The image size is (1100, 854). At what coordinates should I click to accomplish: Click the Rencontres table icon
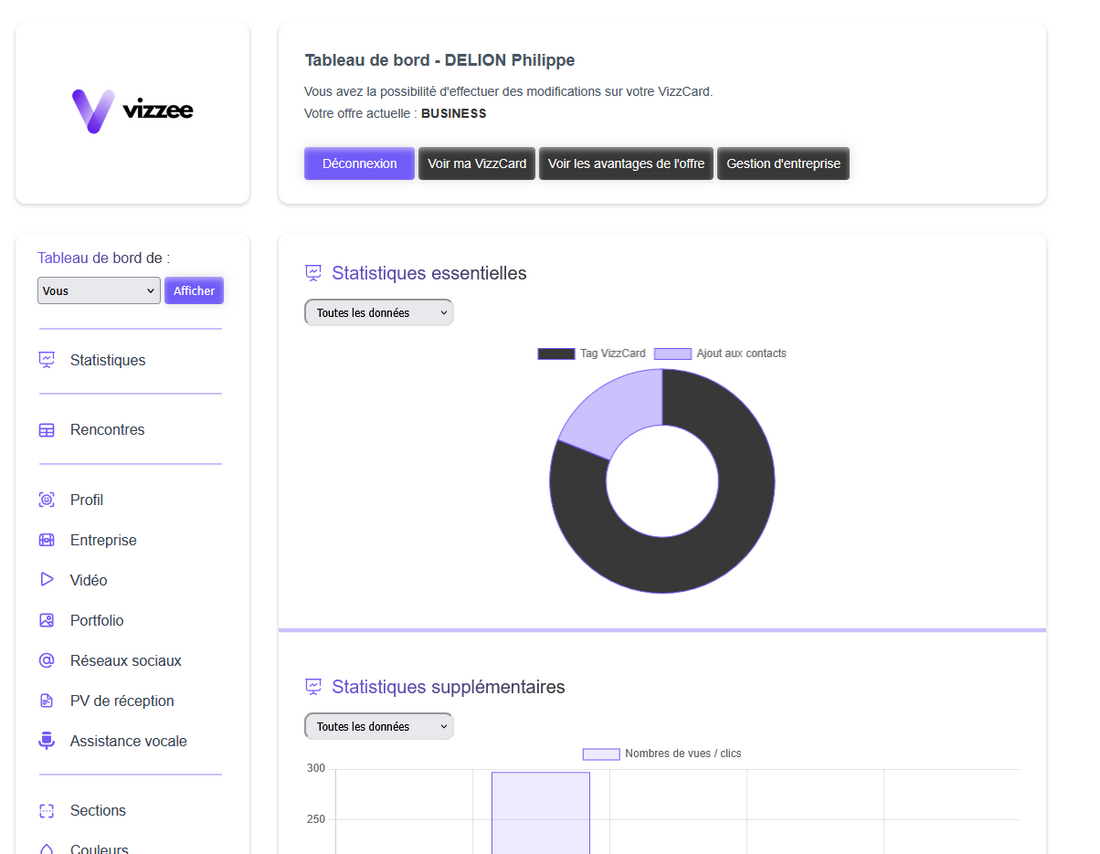(x=46, y=430)
